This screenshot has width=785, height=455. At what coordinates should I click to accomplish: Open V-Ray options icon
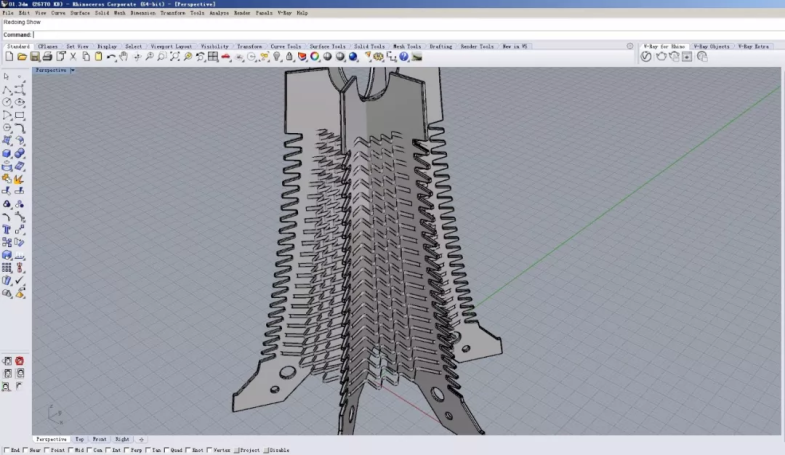click(x=647, y=57)
